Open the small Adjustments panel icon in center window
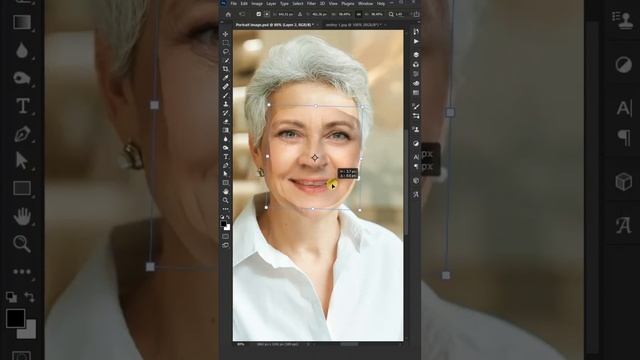This screenshot has height=360, width=640. 416,143
